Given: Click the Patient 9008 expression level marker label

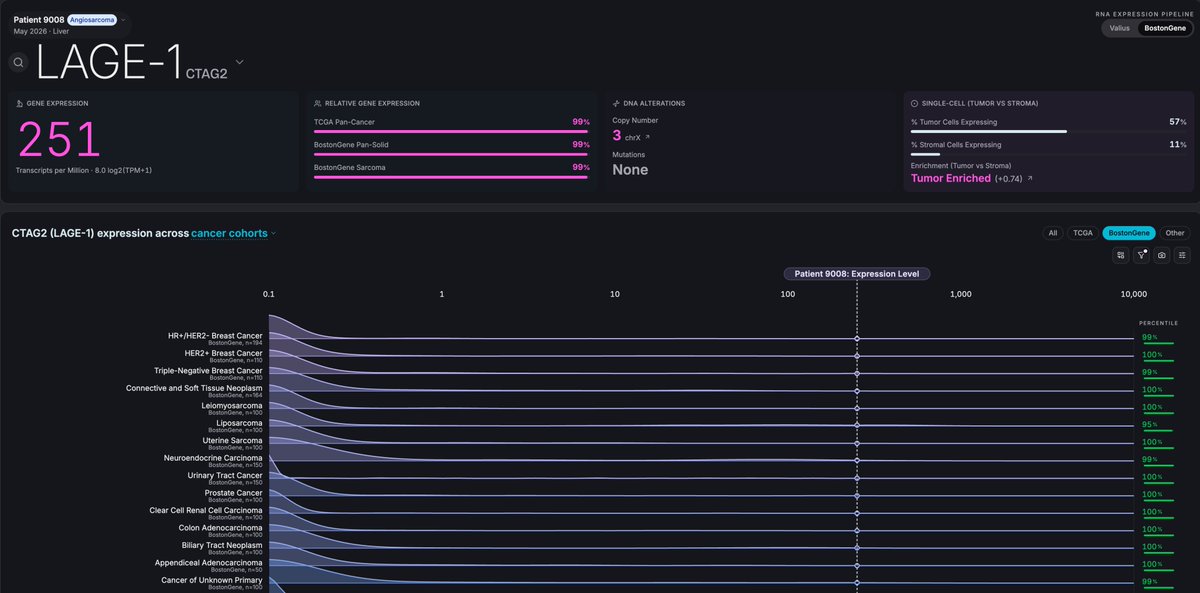Looking at the screenshot, I should click(x=857, y=273).
